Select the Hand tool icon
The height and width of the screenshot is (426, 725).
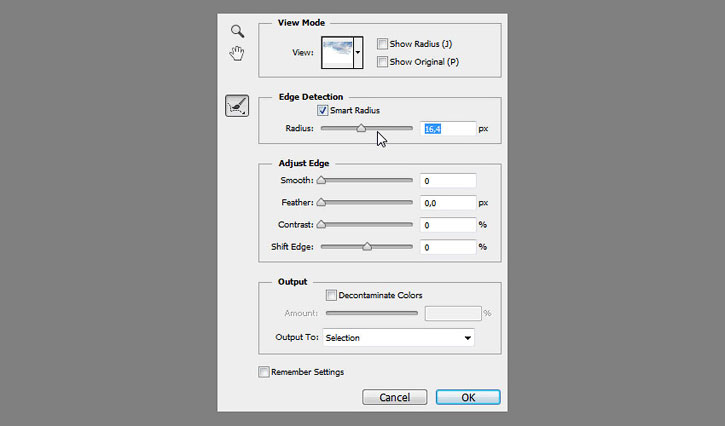click(x=237, y=53)
